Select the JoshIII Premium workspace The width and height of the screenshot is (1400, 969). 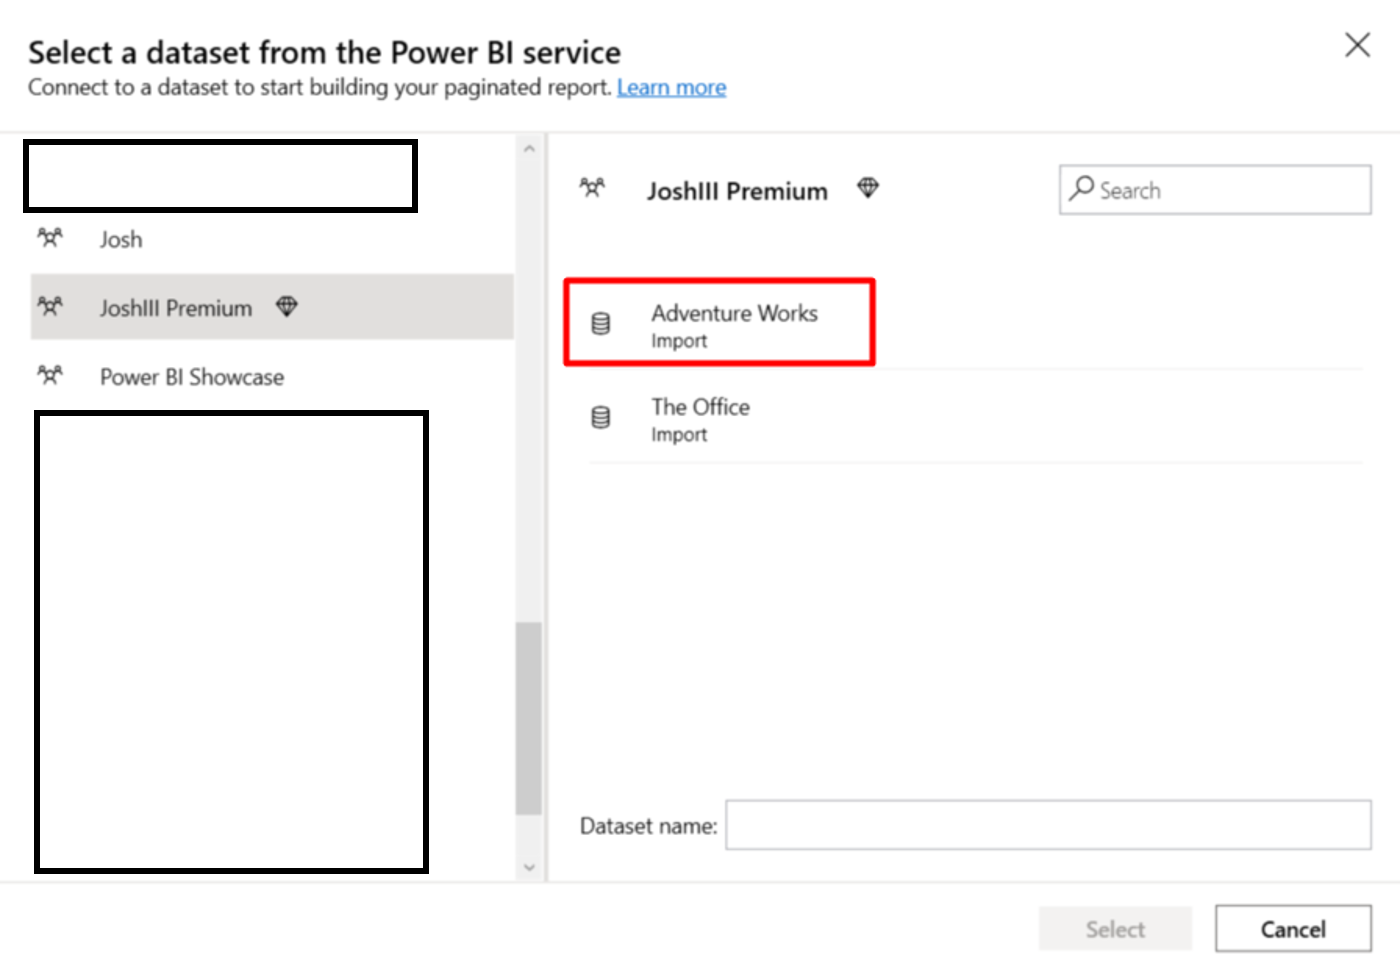click(x=272, y=307)
